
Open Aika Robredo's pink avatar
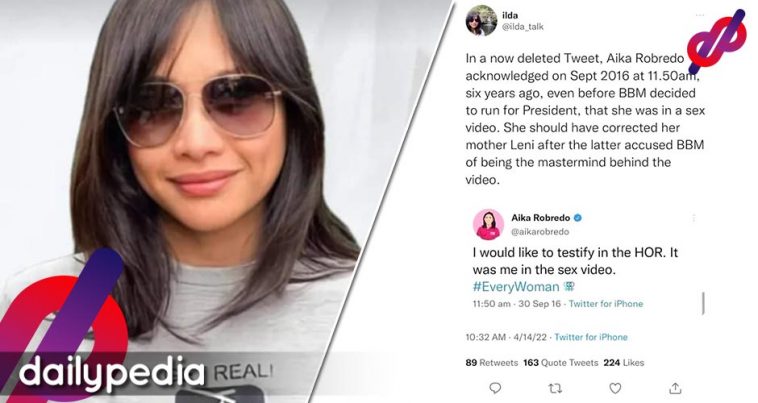(x=488, y=224)
